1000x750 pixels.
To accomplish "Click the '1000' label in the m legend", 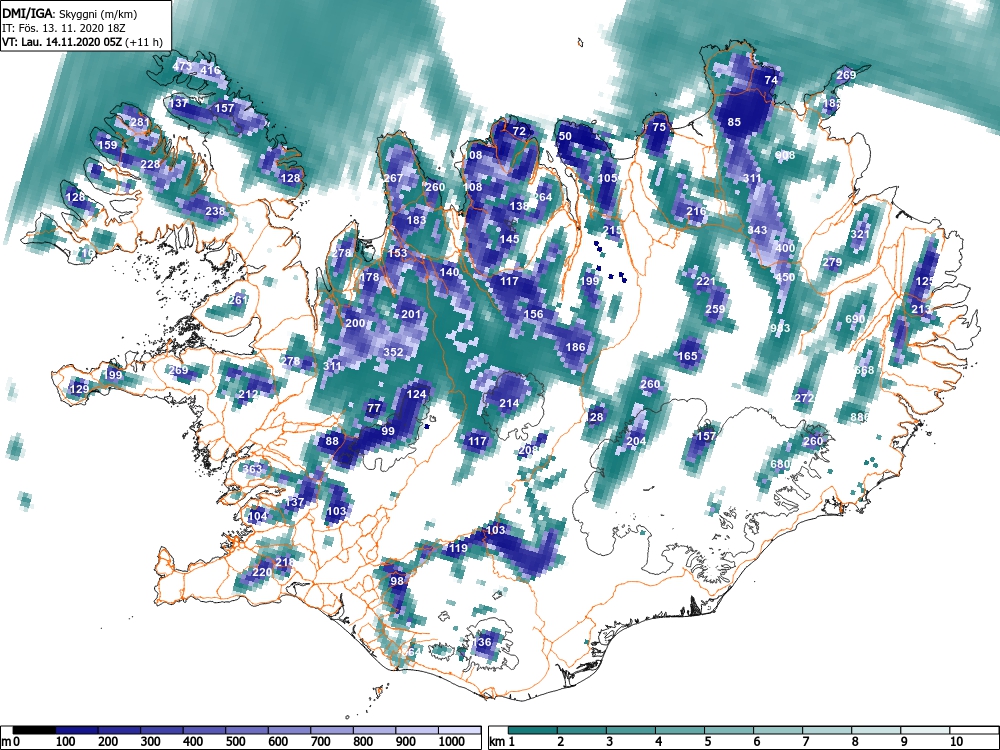I will pos(452,742).
